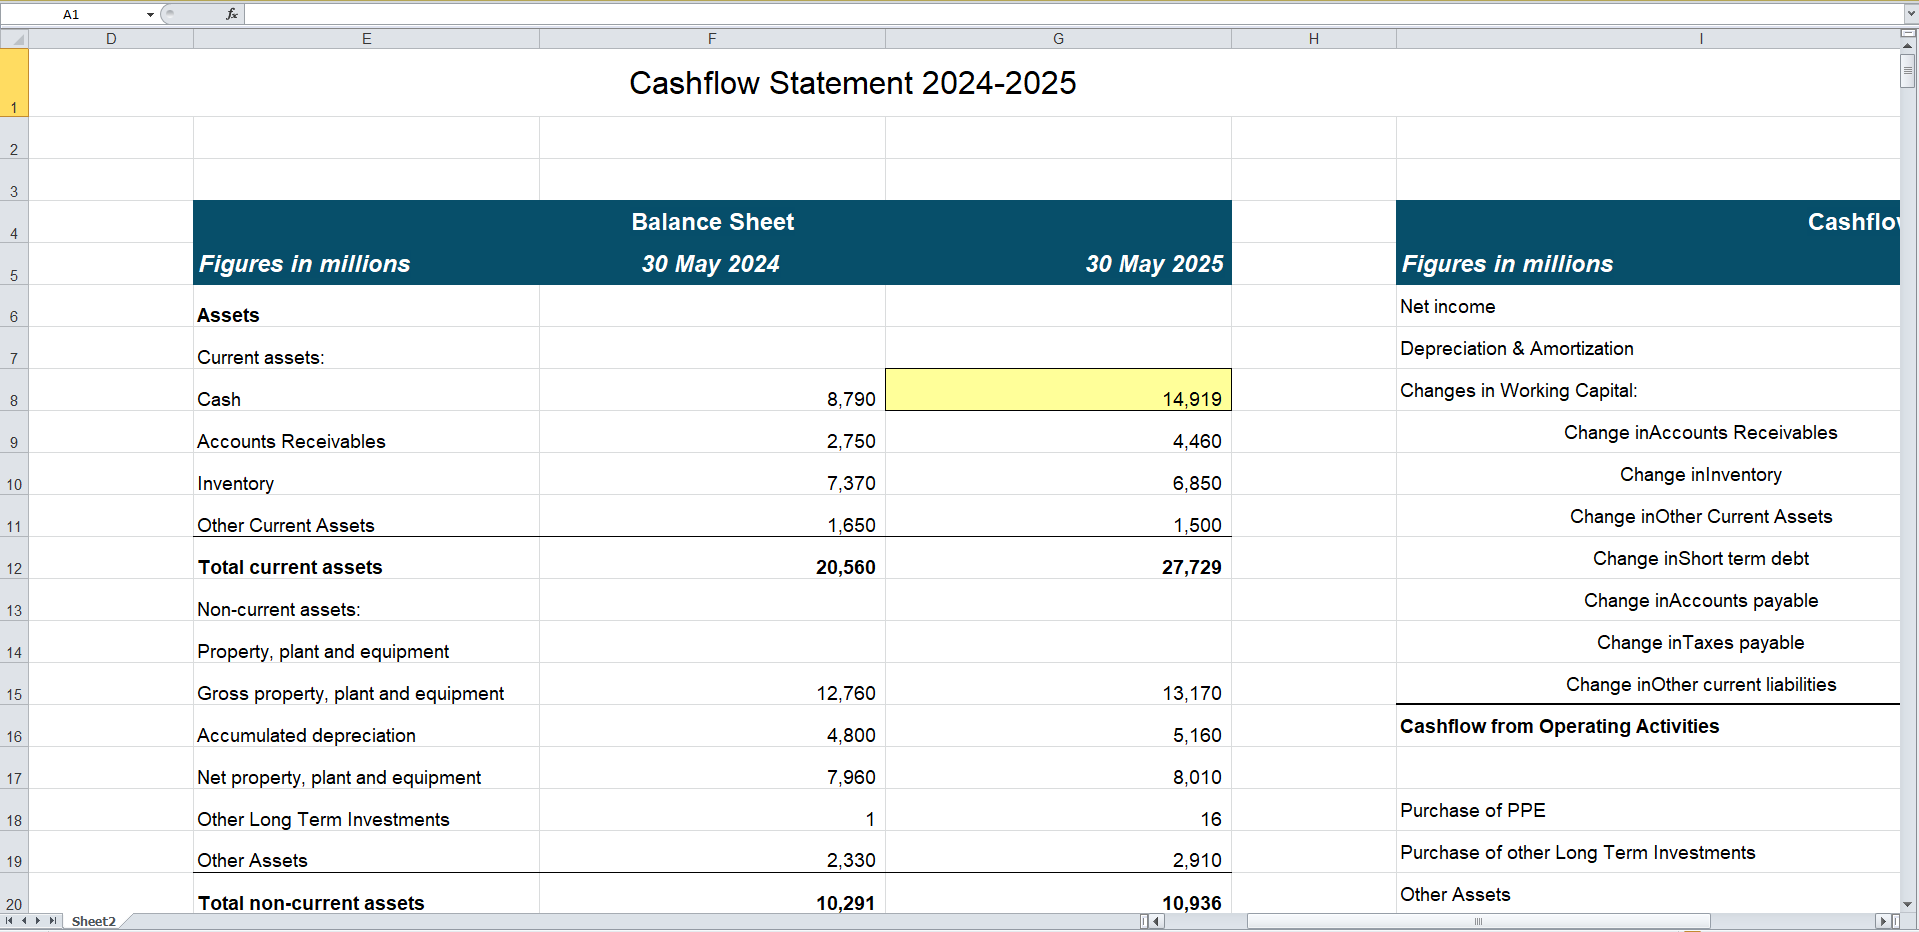Image resolution: width=1919 pixels, height=932 pixels.
Task: Select the yellow Cash cell 14,919
Action: [1058, 390]
